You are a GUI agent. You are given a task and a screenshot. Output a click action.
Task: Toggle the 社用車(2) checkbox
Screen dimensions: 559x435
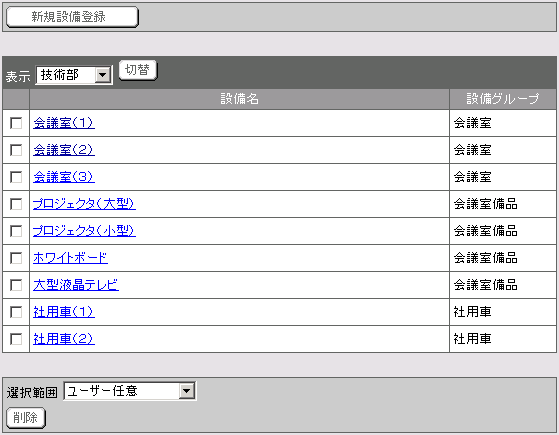[16, 339]
